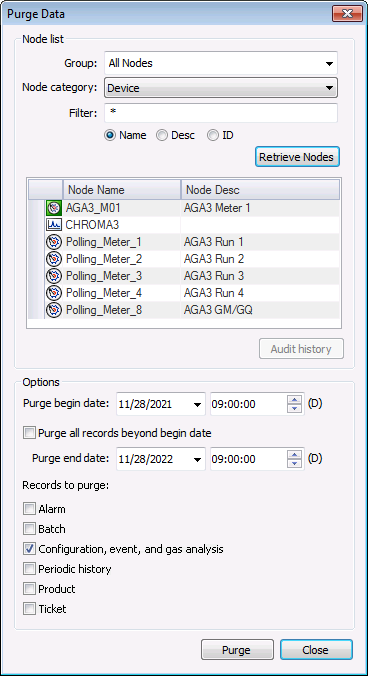Sort by the Node Desc column header

(x=260, y=190)
